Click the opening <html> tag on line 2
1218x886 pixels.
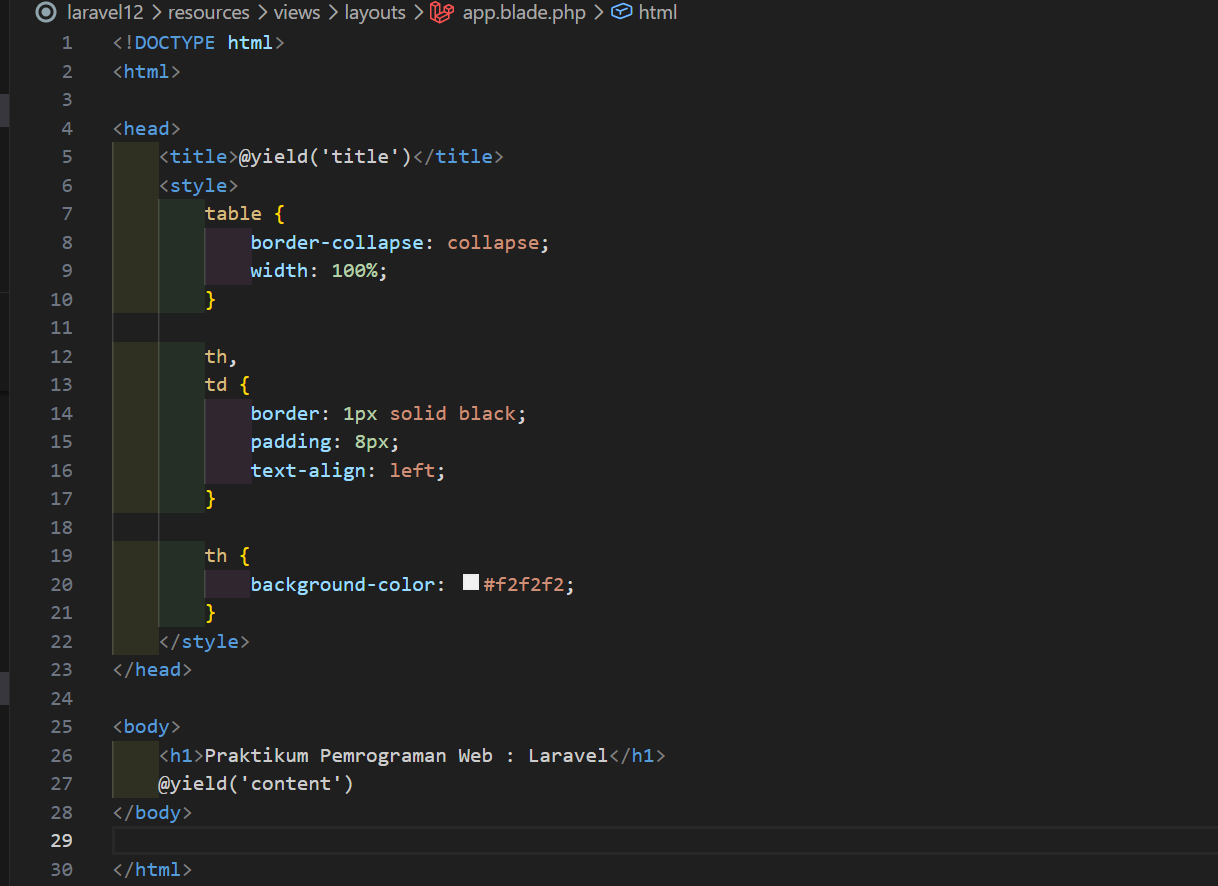click(x=147, y=72)
